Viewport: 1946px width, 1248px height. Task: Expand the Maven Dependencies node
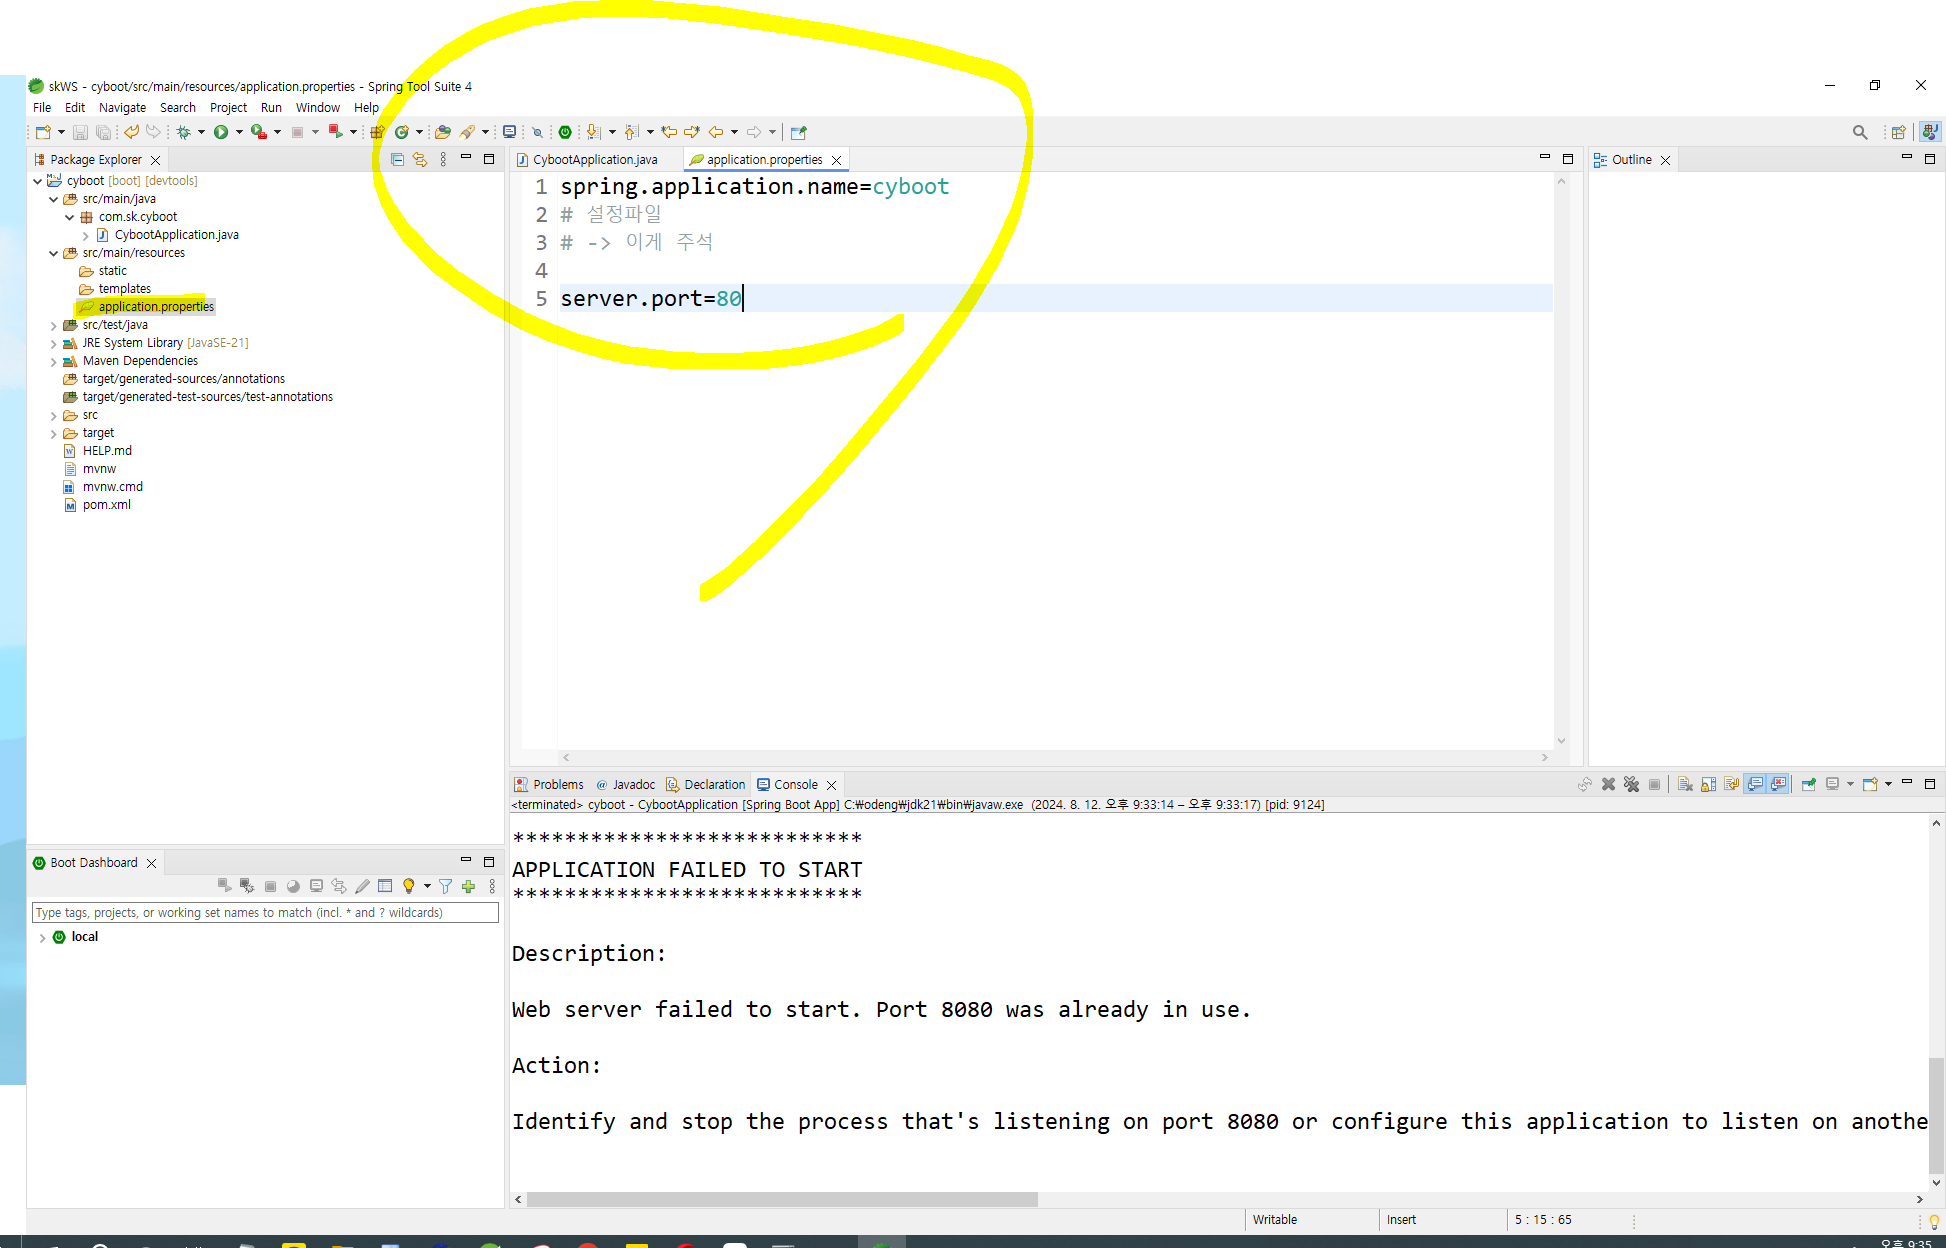click(x=54, y=362)
